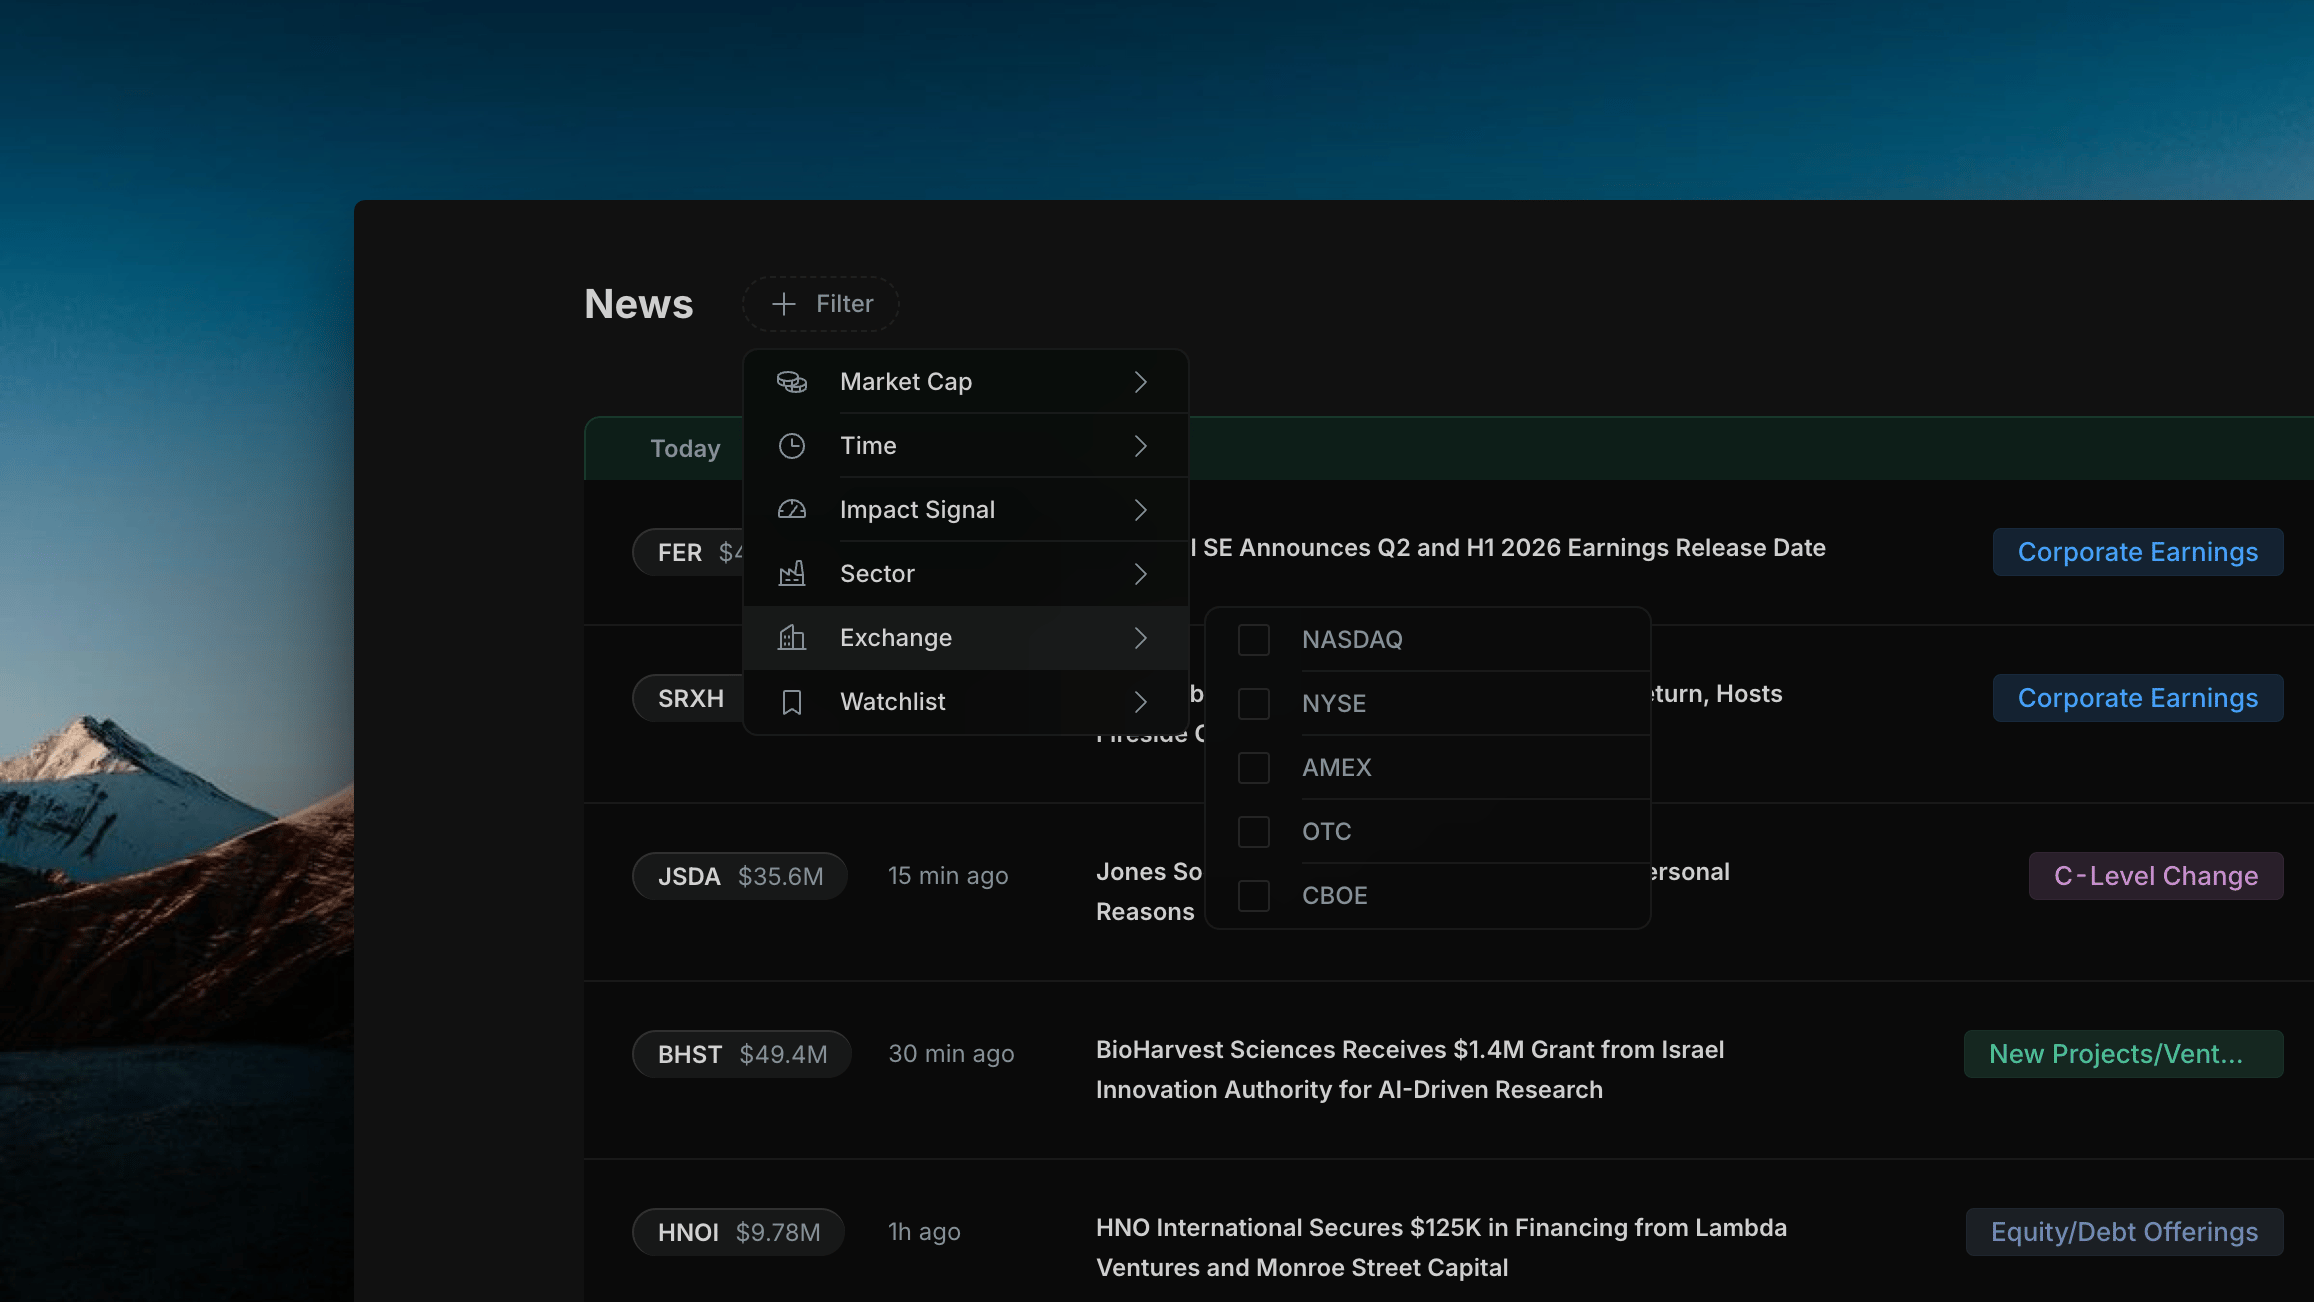Expand Watchlist submenu chevron
The height and width of the screenshot is (1302, 2314).
click(x=1141, y=702)
